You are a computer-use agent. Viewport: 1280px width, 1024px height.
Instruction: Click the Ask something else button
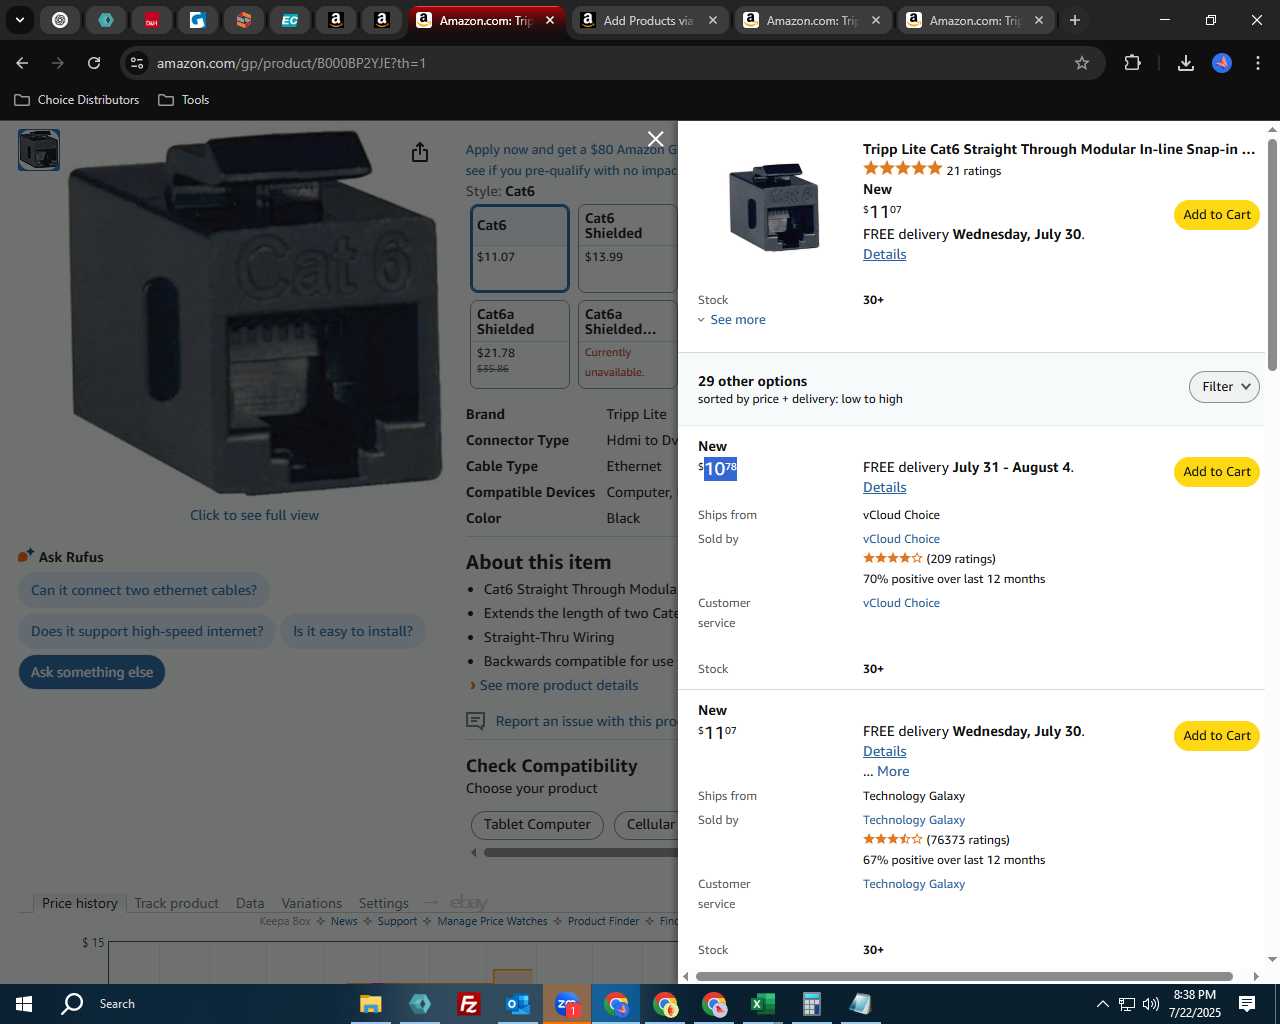click(92, 672)
